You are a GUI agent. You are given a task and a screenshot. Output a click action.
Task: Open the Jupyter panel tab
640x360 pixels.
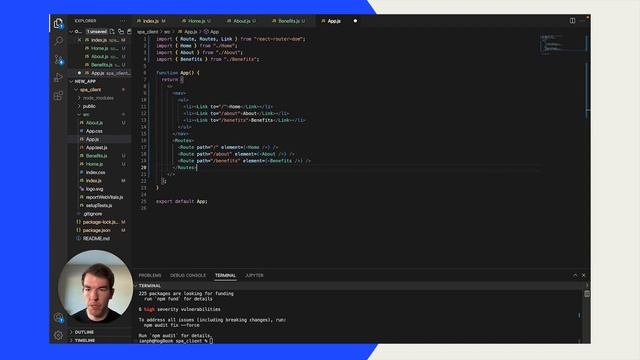254,276
